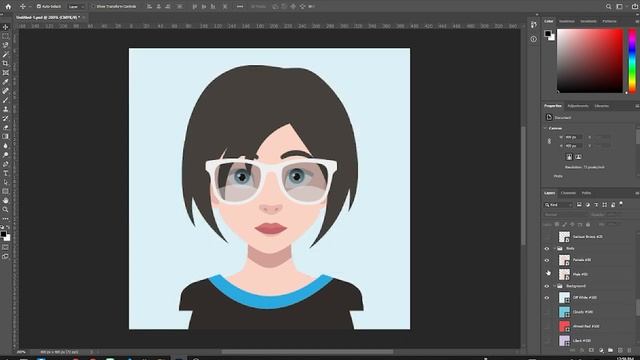Hide the Body group layer
Image resolution: width=640 pixels, height=360 pixels.
tap(547, 249)
